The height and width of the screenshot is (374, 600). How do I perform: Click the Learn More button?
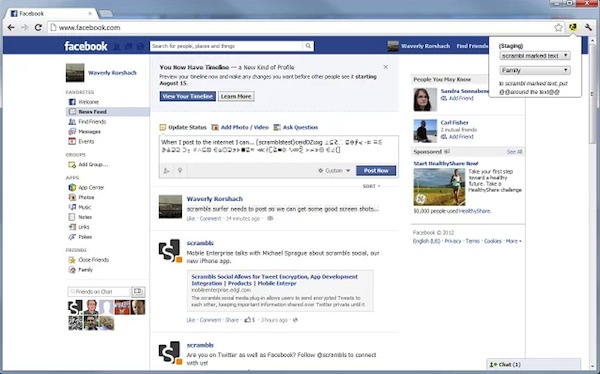[236, 96]
